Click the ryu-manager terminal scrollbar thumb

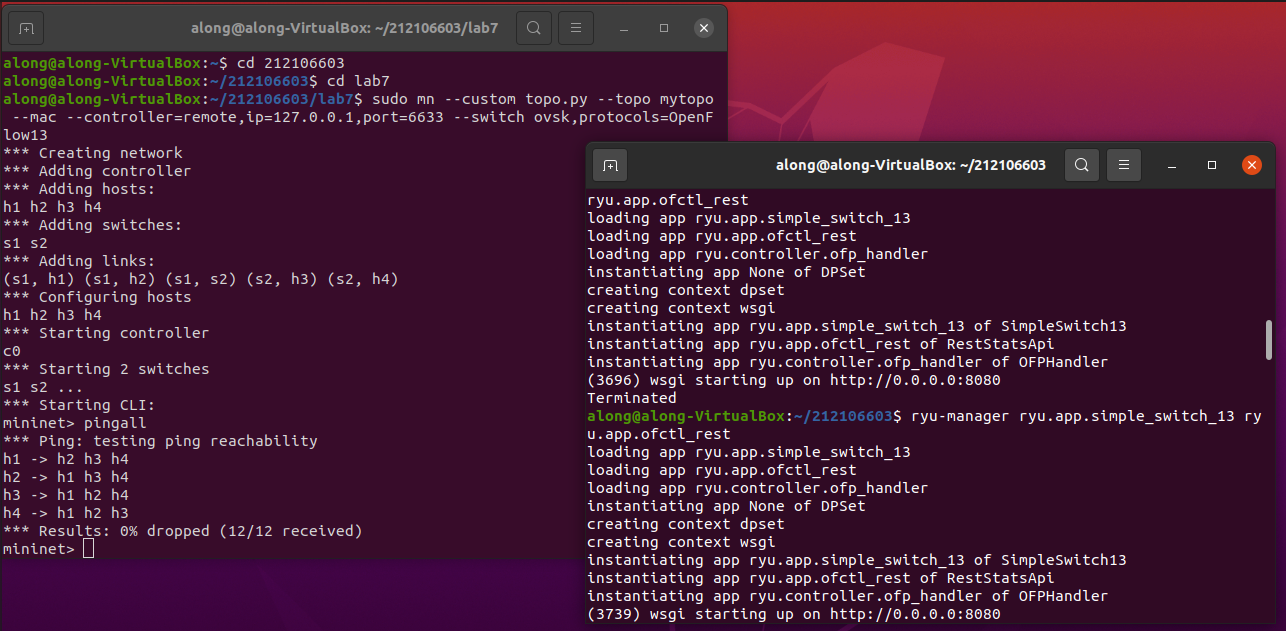click(1269, 340)
